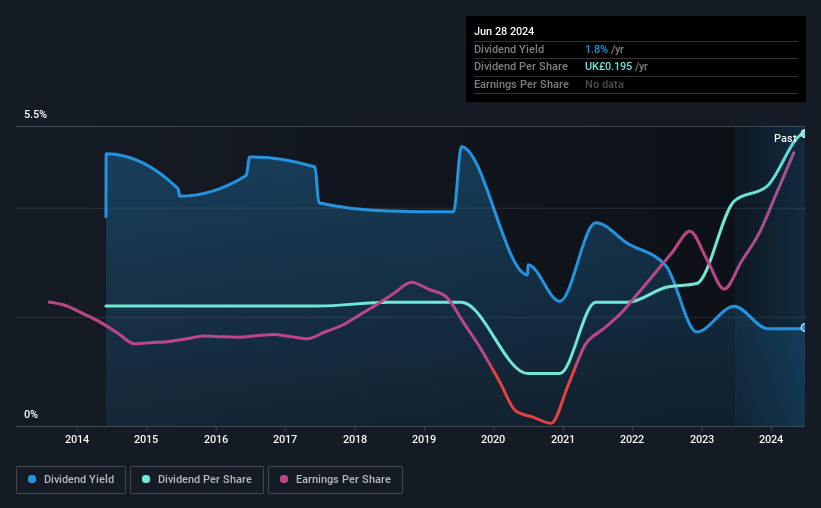821x508 pixels.
Task: Click the blue Dividend Yield legend dot
Action: [32, 479]
